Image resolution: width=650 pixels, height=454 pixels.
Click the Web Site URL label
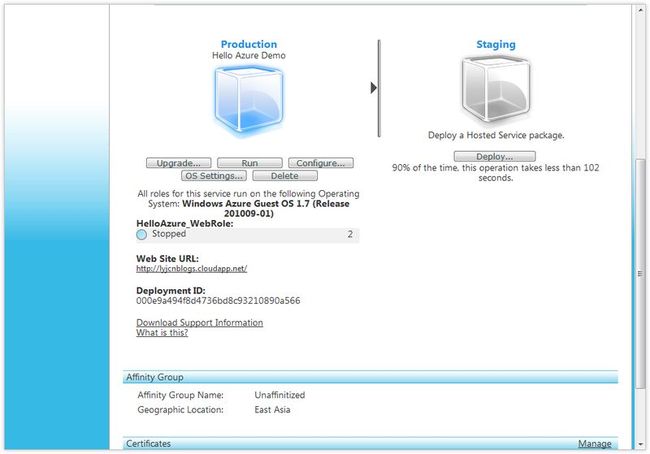point(167,259)
